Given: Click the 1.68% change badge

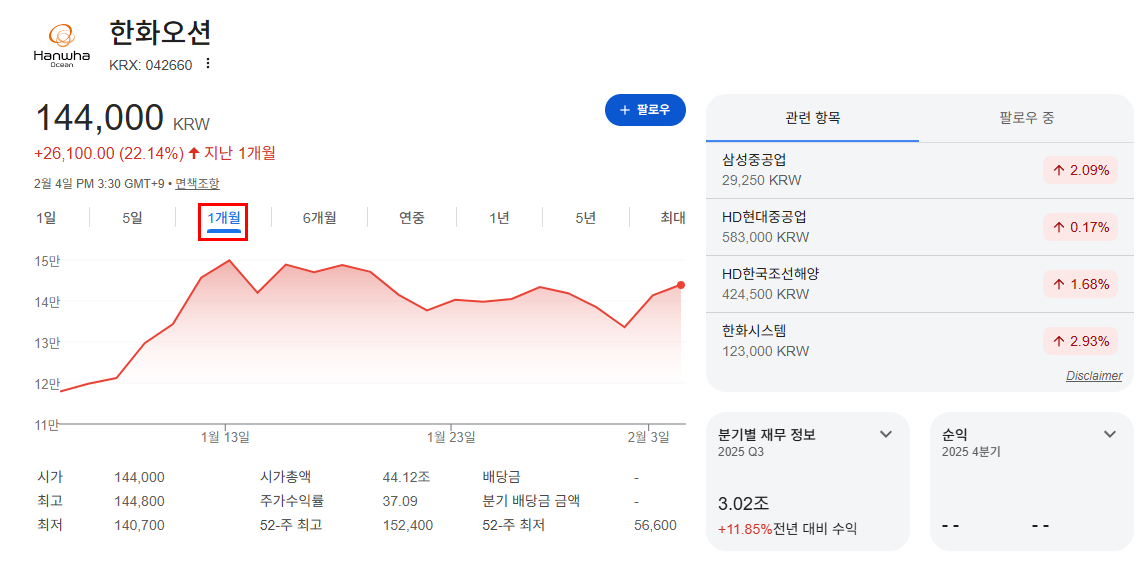Looking at the screenshot, I should click(x=1081, y=285).
